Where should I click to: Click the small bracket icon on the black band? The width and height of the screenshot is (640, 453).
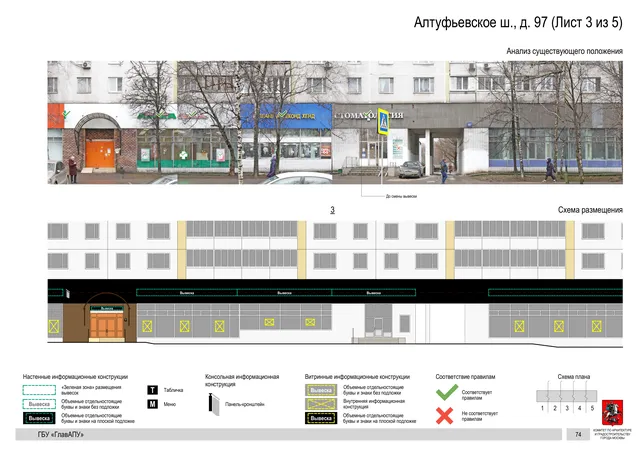[68, 293]
